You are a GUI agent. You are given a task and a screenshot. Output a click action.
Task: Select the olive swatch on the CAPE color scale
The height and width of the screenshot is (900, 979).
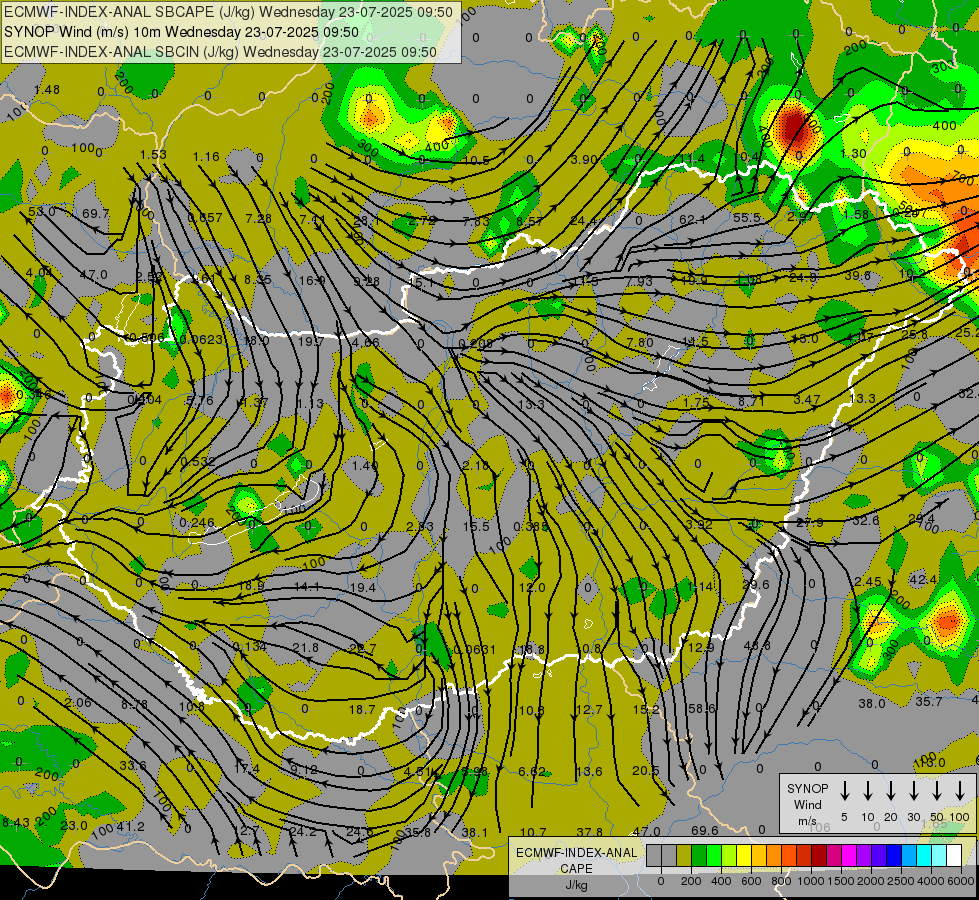684,856
